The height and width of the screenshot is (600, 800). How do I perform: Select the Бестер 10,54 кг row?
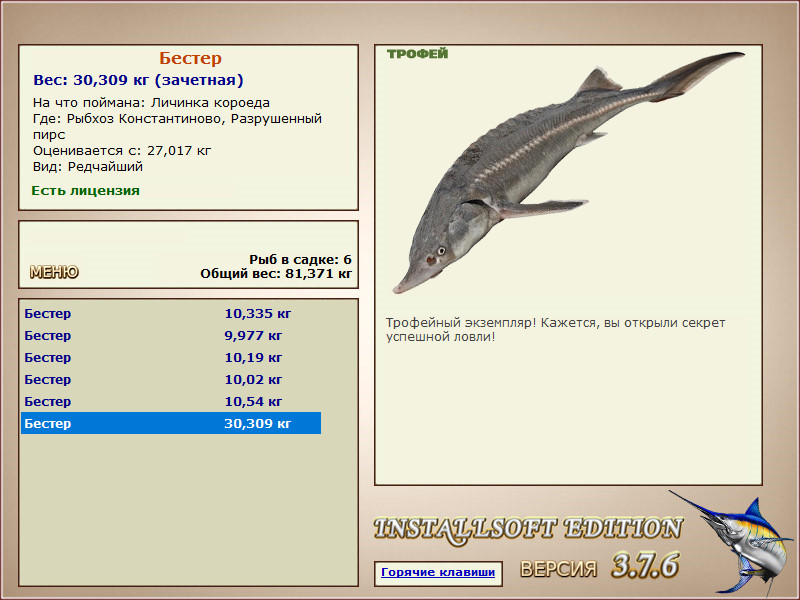pos(171,402)
